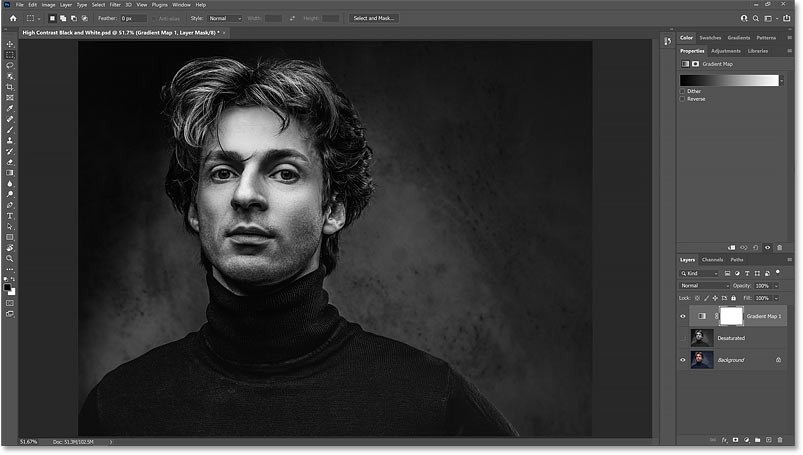
Task: Select the Move tool
Action: click(10, 44)
